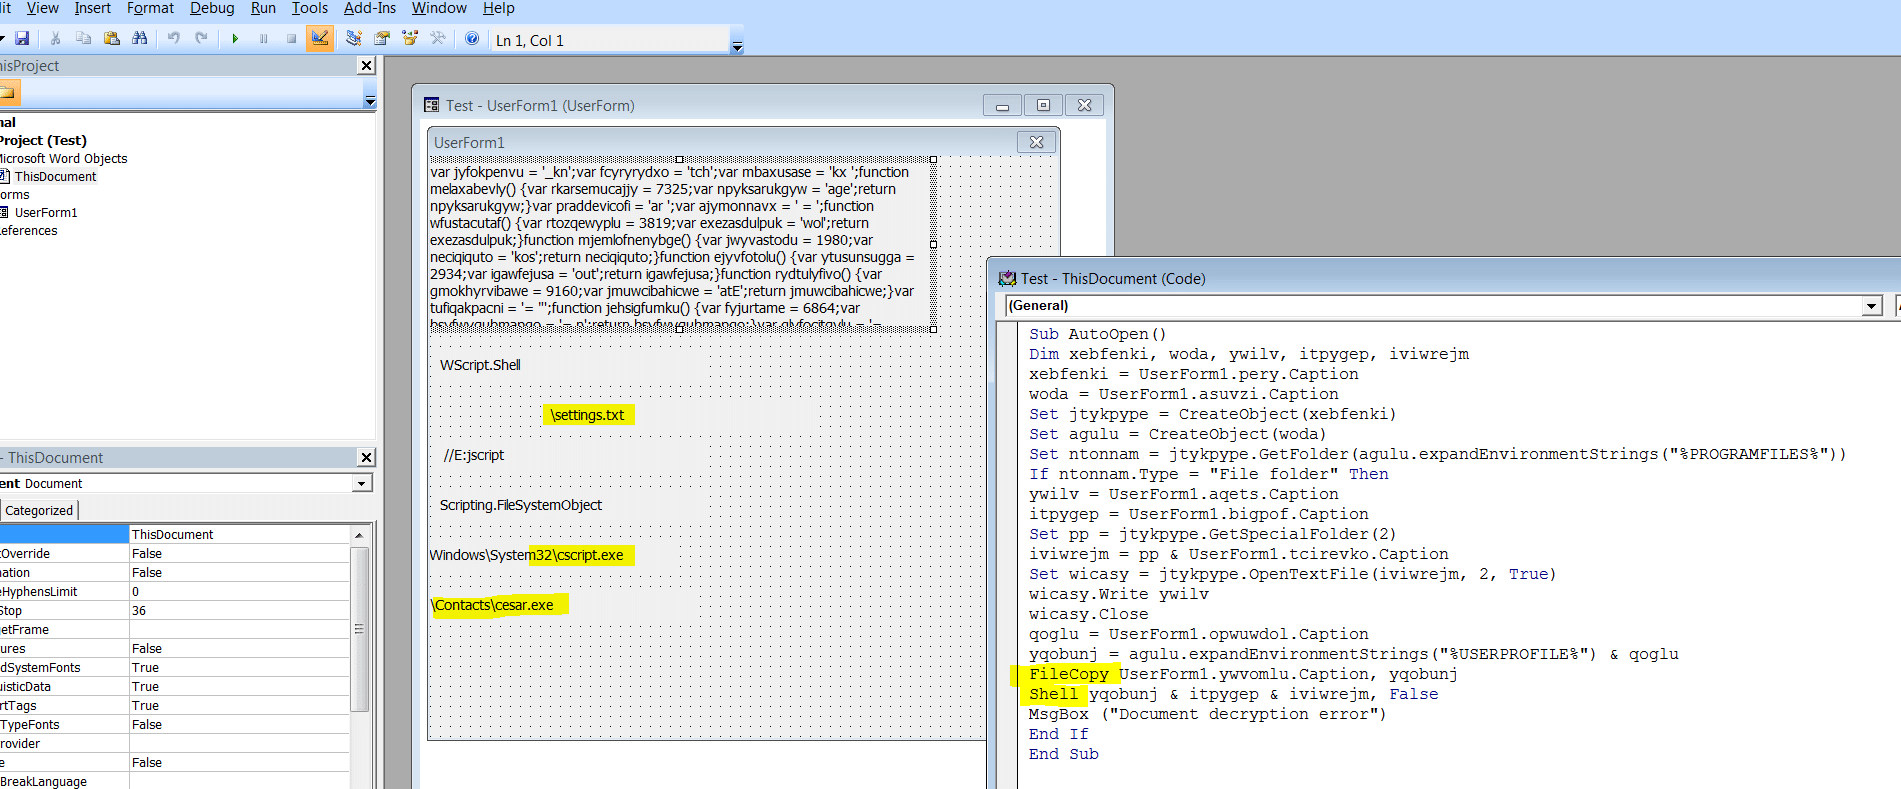Click the properties list vertical scrollbar thumb

point(359,629)
